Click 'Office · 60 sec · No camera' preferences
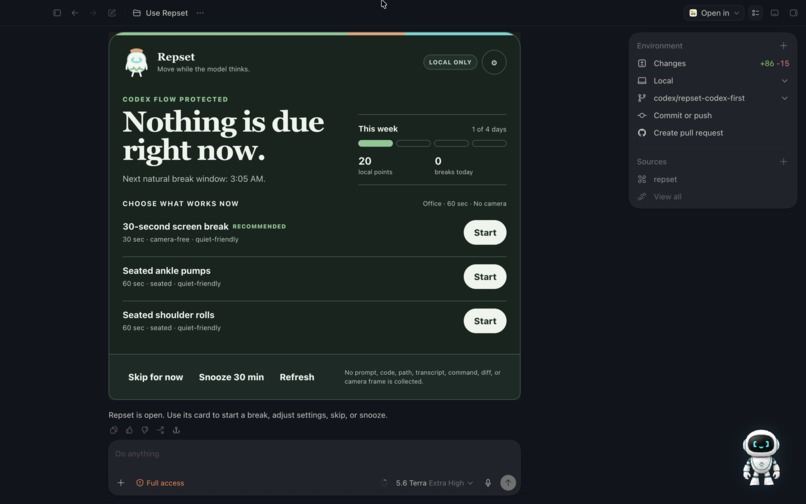 pyautogui.click(x=464, y=204)
